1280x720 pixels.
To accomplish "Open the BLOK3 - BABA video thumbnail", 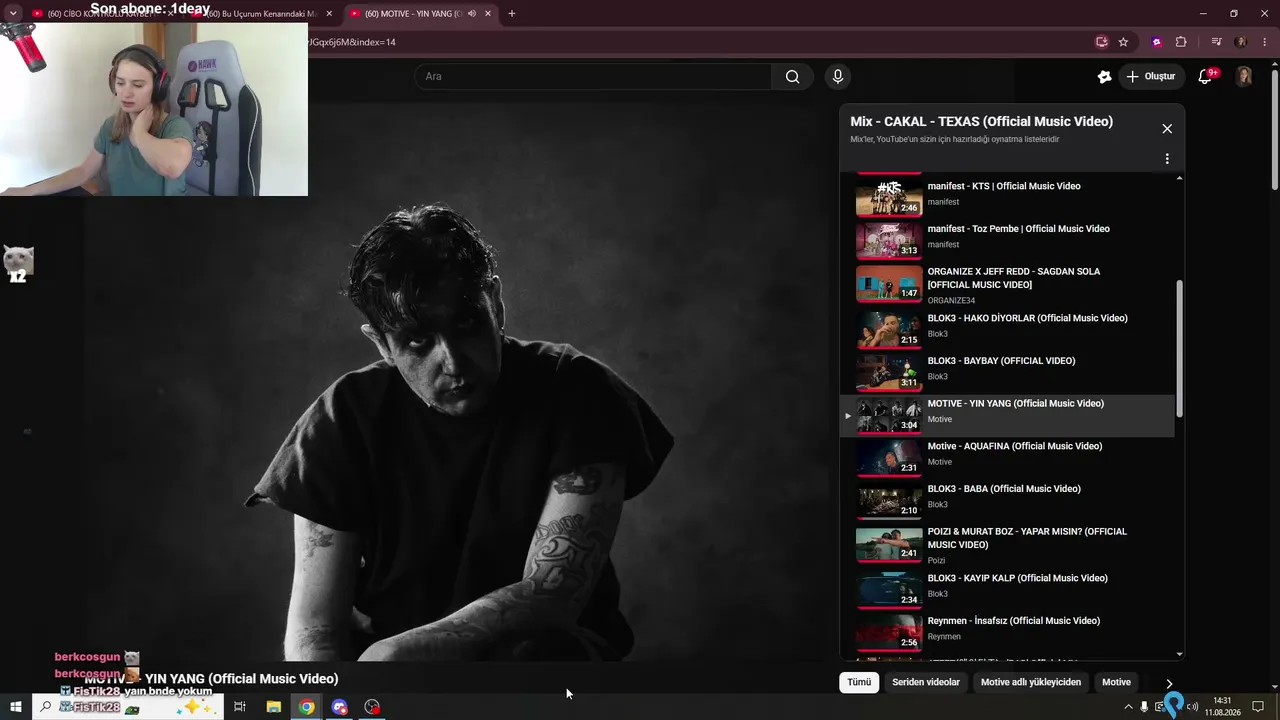I will tap(889, 501).
